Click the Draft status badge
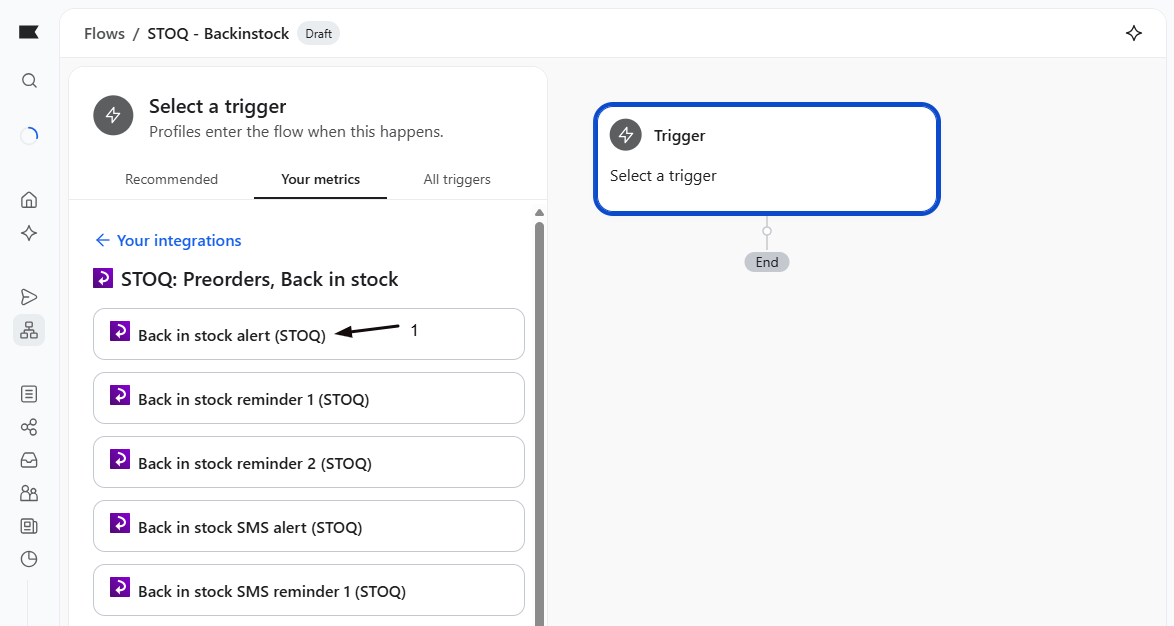The height and width of the screenshot is (626, 1174). click(x=318, y=34)
